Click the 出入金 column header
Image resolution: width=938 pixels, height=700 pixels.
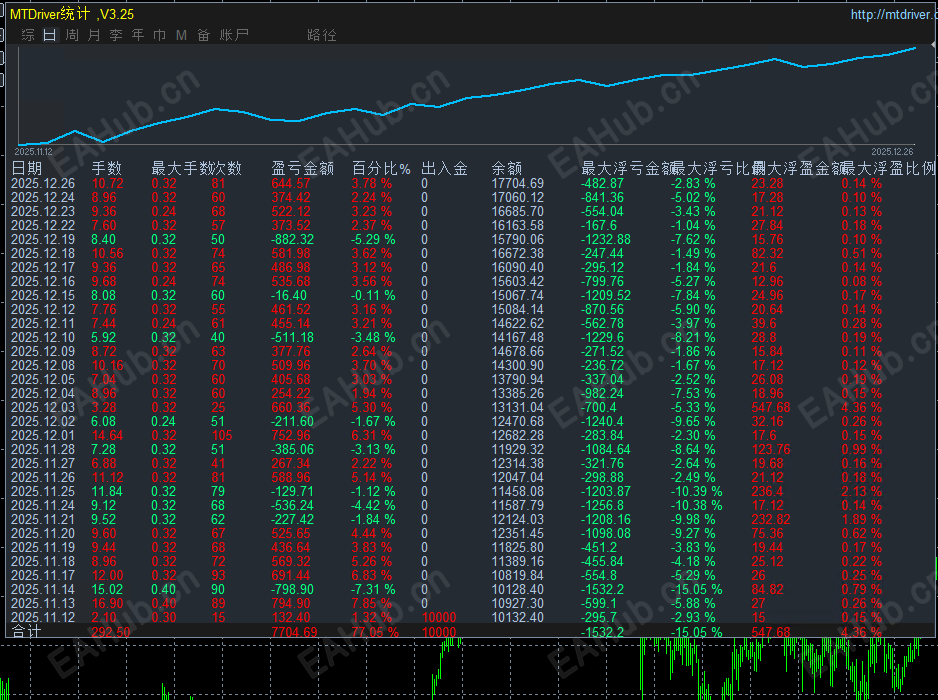(x=444, y=168)
